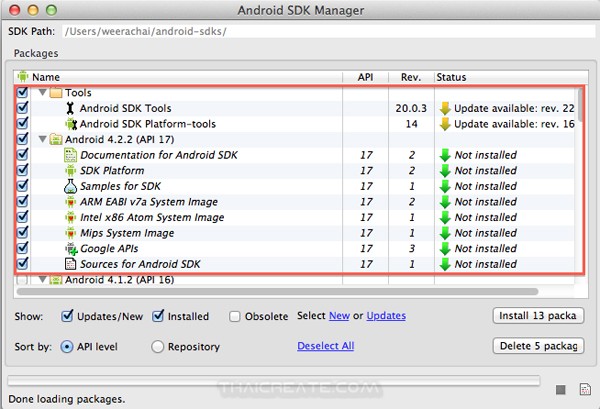Click the vertical scrollbar thumb in package list
600x409 pixels.
point(581,104)
